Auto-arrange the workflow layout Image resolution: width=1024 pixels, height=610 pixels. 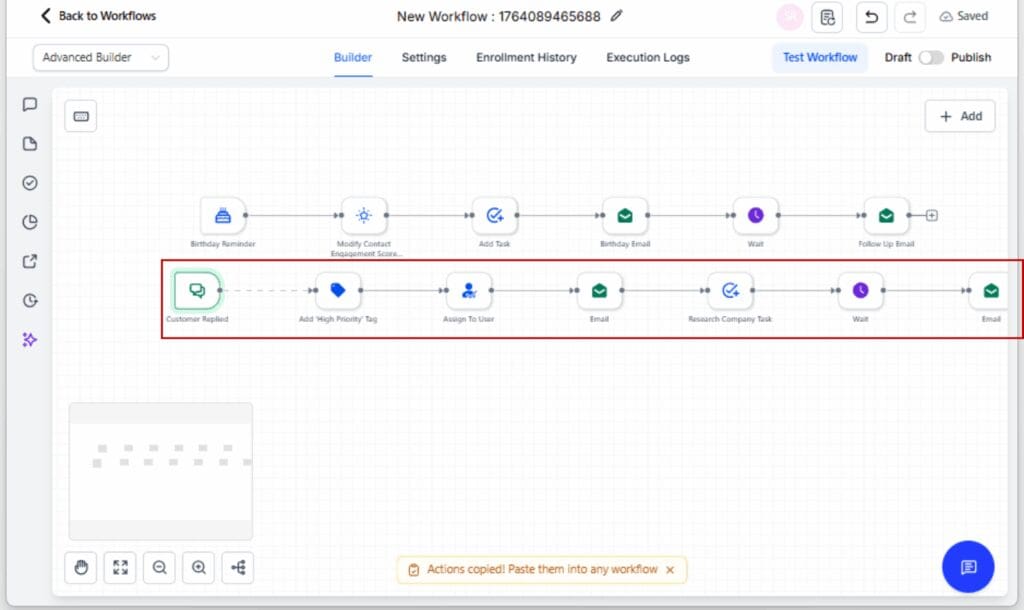point(237,567)
